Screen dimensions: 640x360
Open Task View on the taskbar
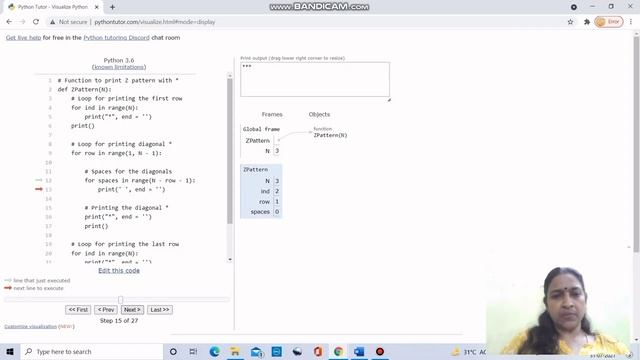coord(193,351)
